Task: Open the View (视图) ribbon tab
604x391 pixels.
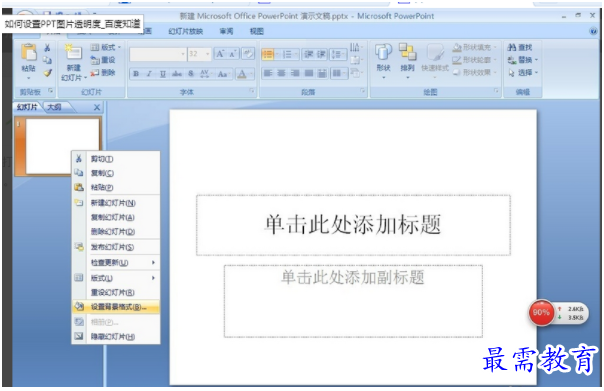Action: point(257,31)
